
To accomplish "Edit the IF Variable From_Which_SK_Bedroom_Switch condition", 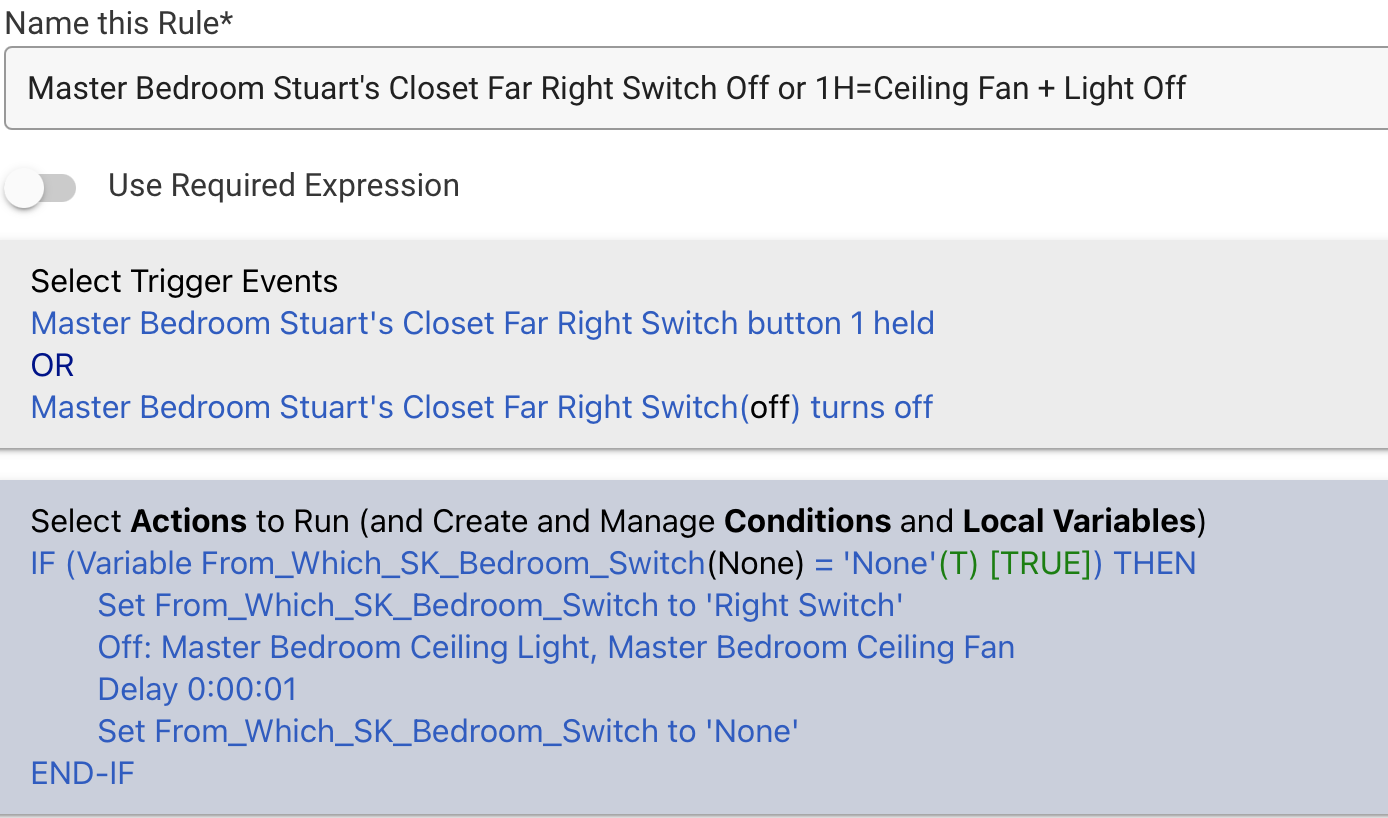I will [x=613, y=563].
